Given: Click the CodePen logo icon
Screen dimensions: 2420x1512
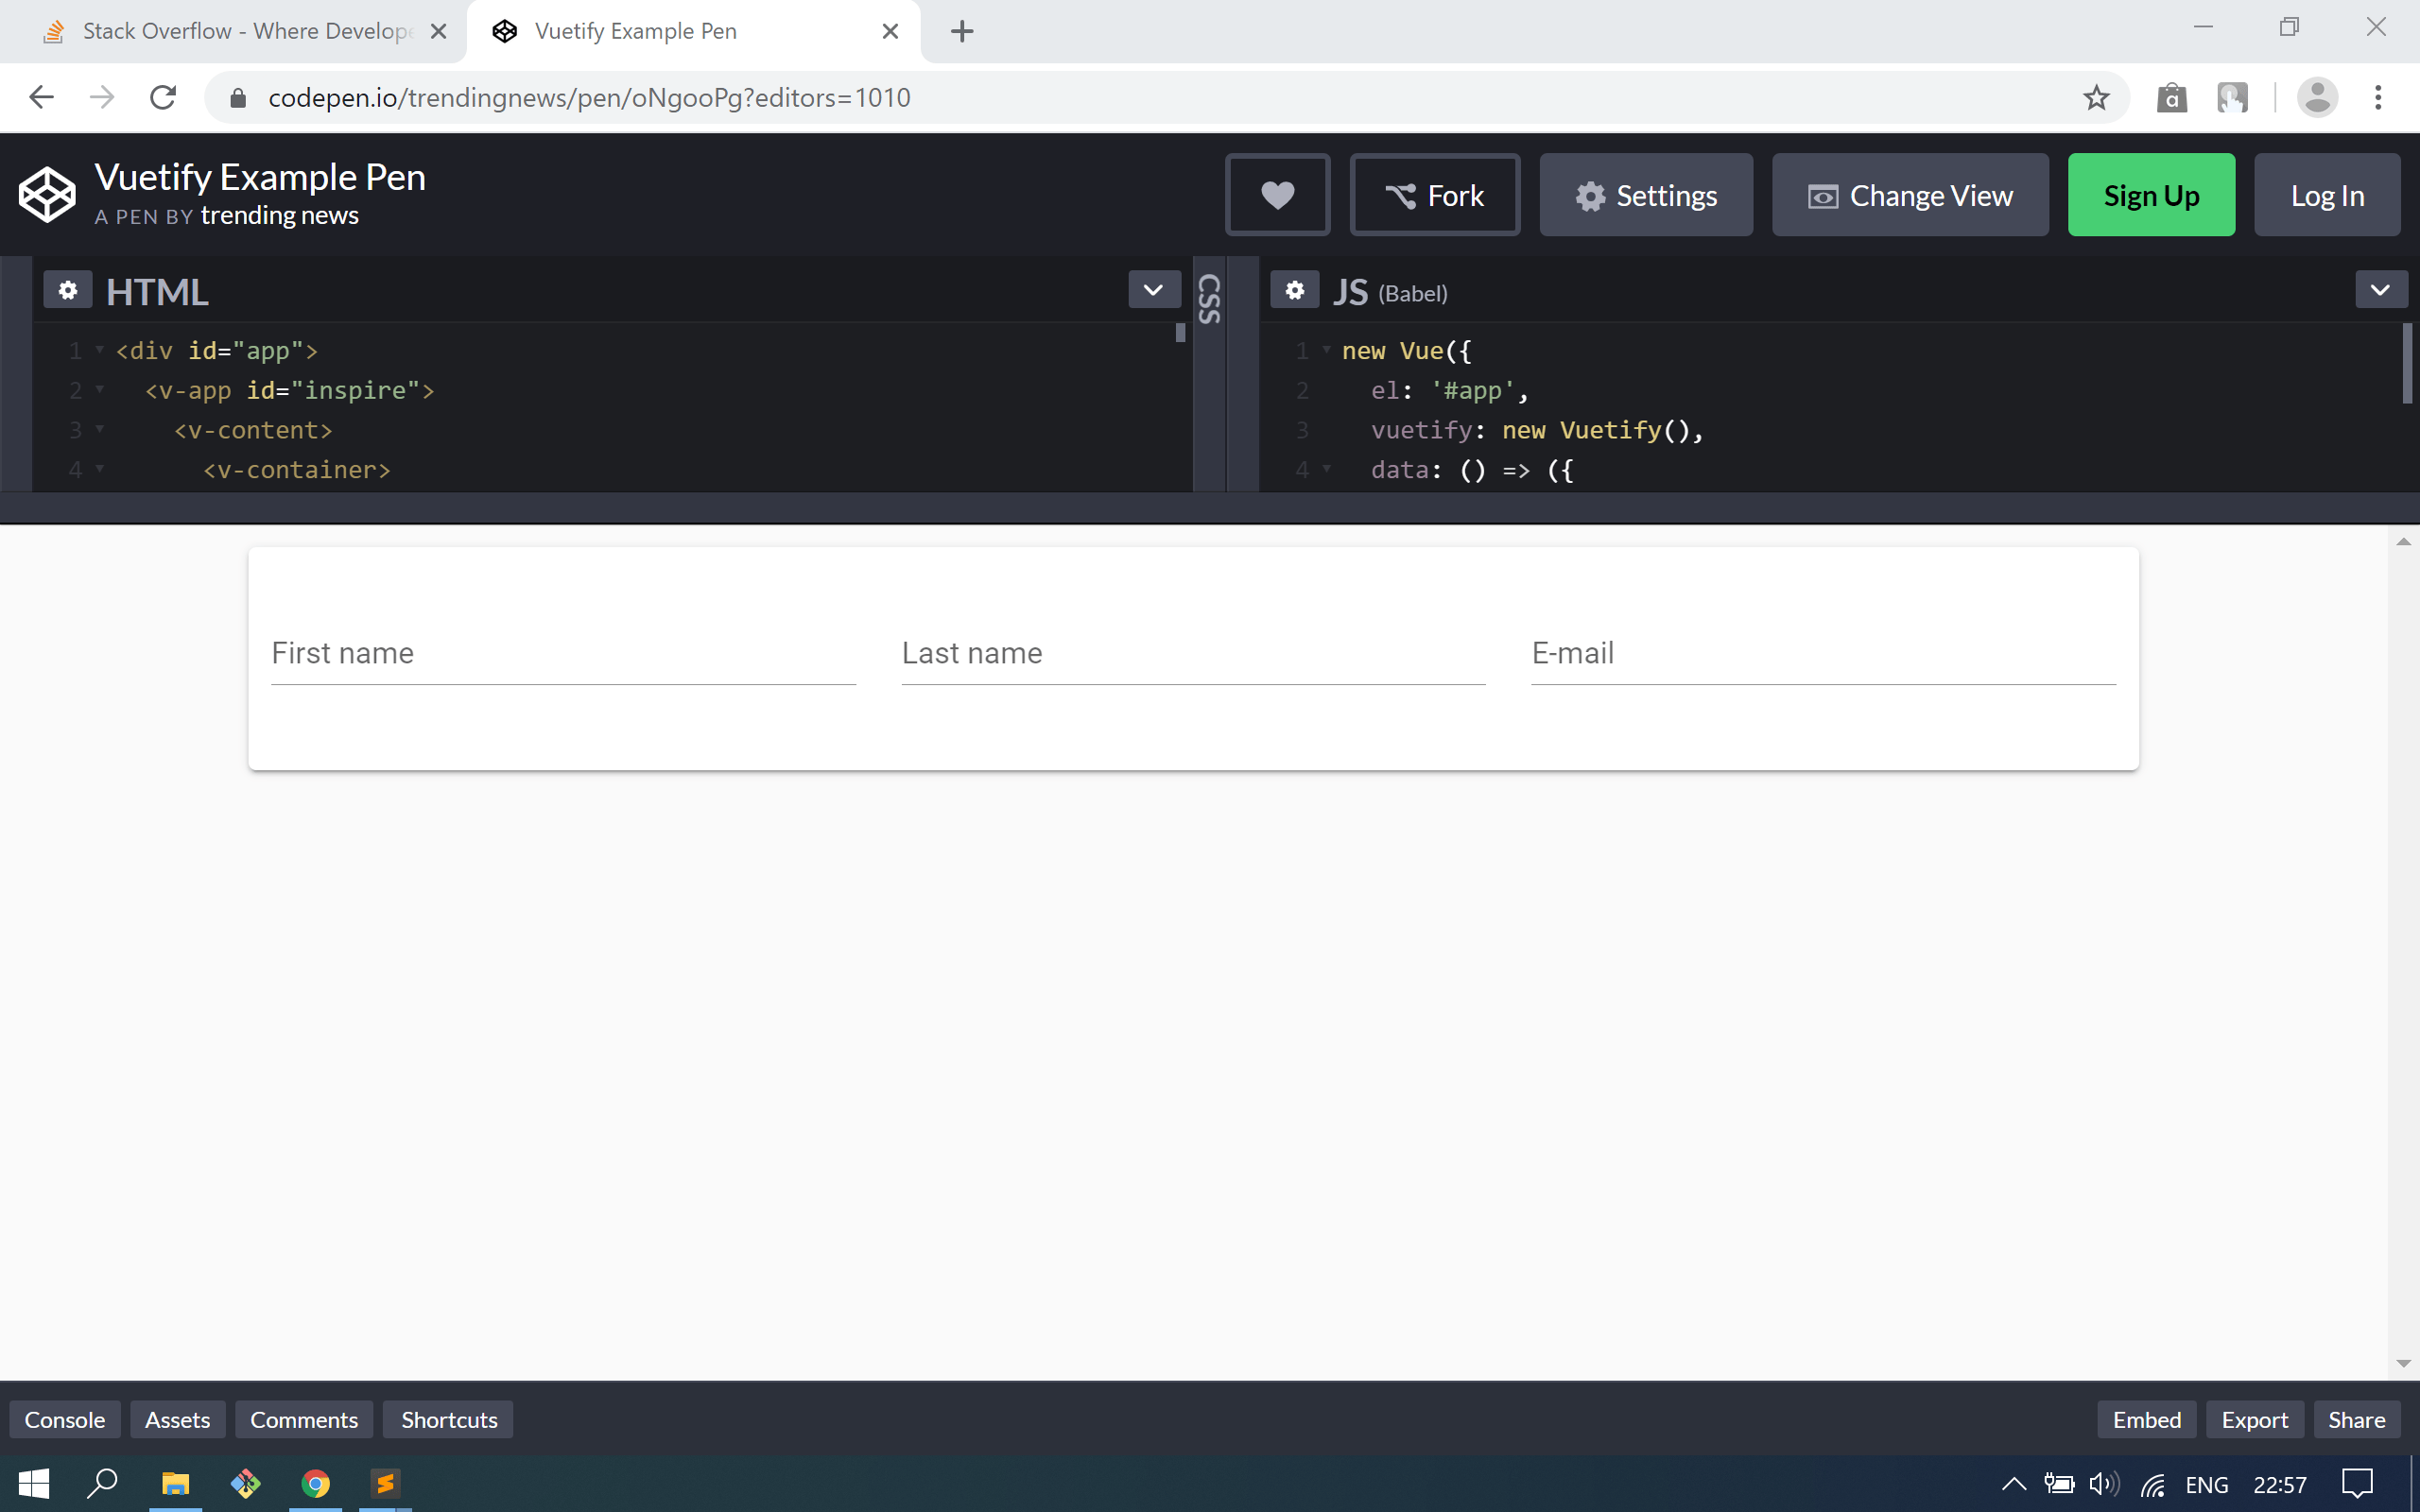Looking at the screenshot, I should pos(47,195).
